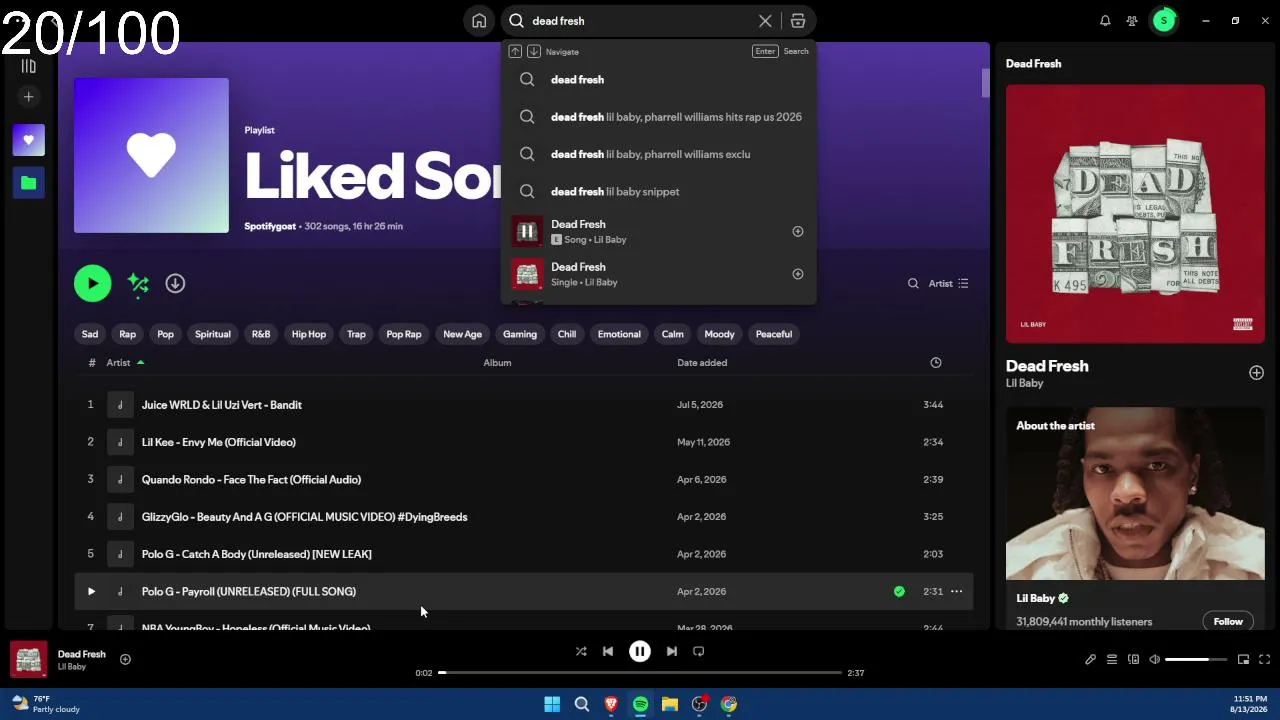Open Dead Fresh album cover in Now Playing panel

(1135, 214)
